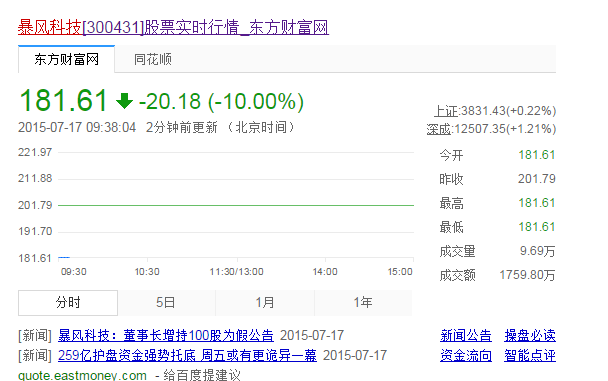This screenshot has height=381, width=608.
Task: Open the 上证 index link
Action: pyautogui.click(x=446, y=111)
